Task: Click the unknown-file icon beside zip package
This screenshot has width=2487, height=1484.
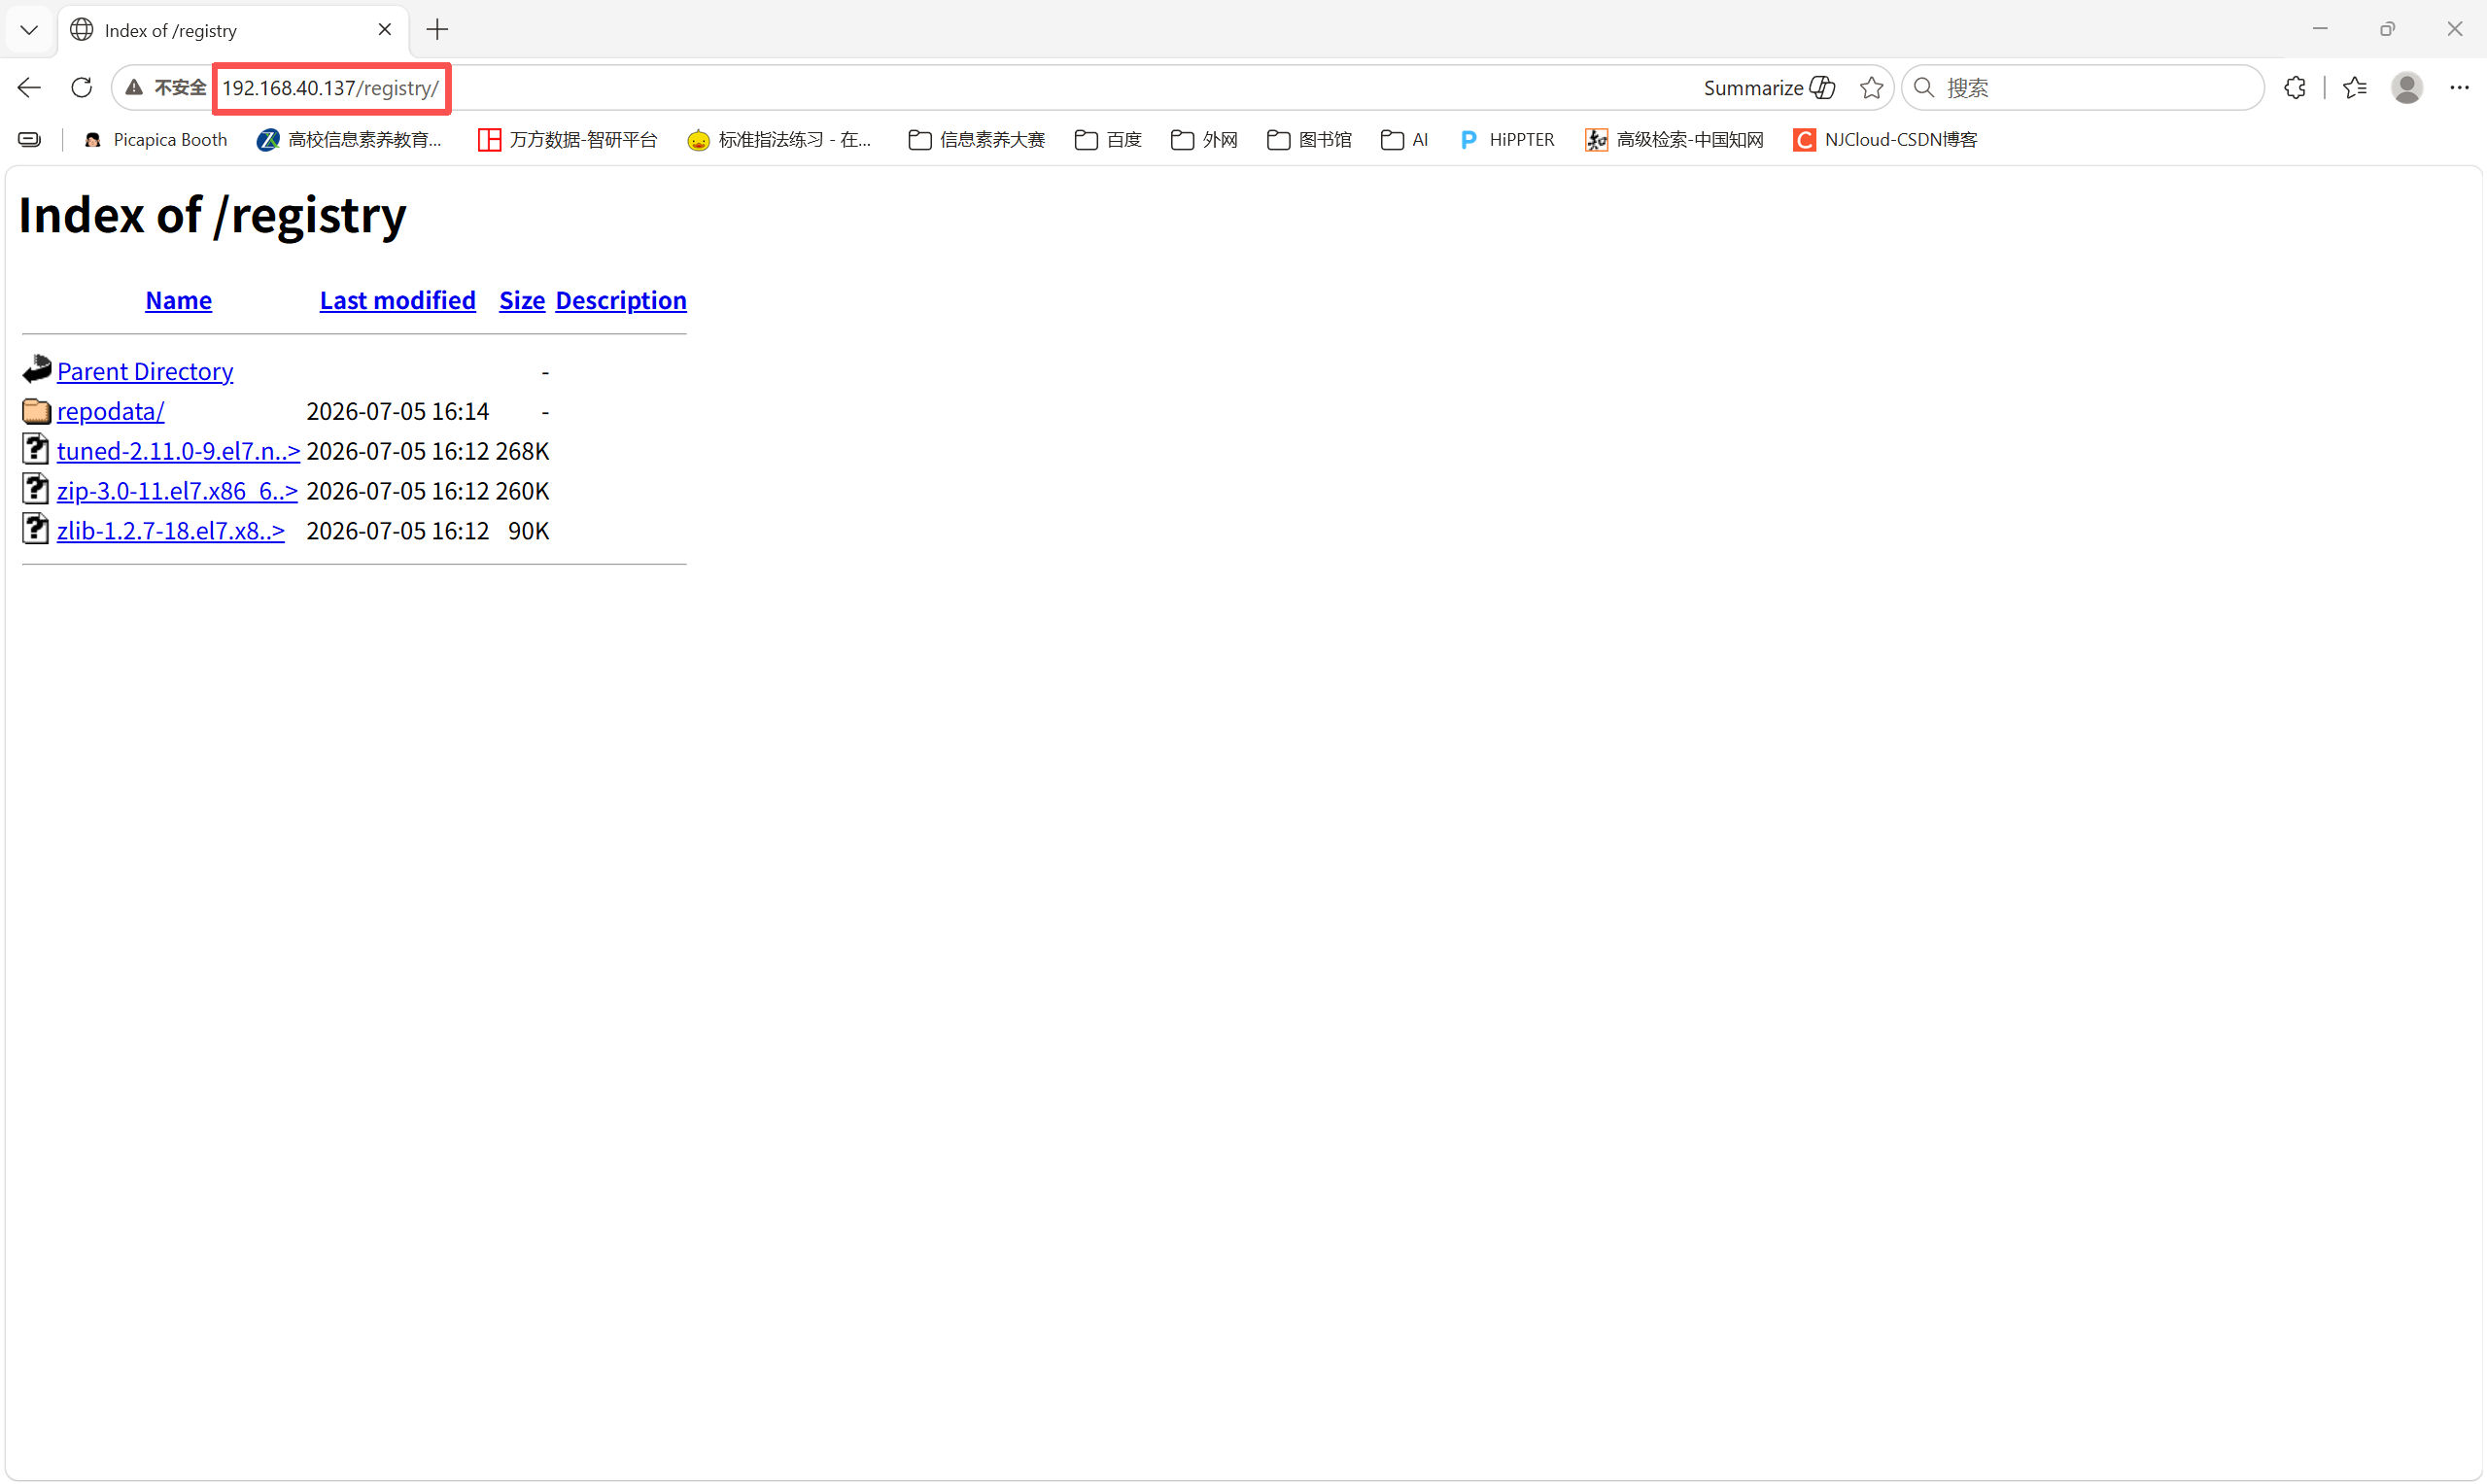Action: [x=36, y=489]
